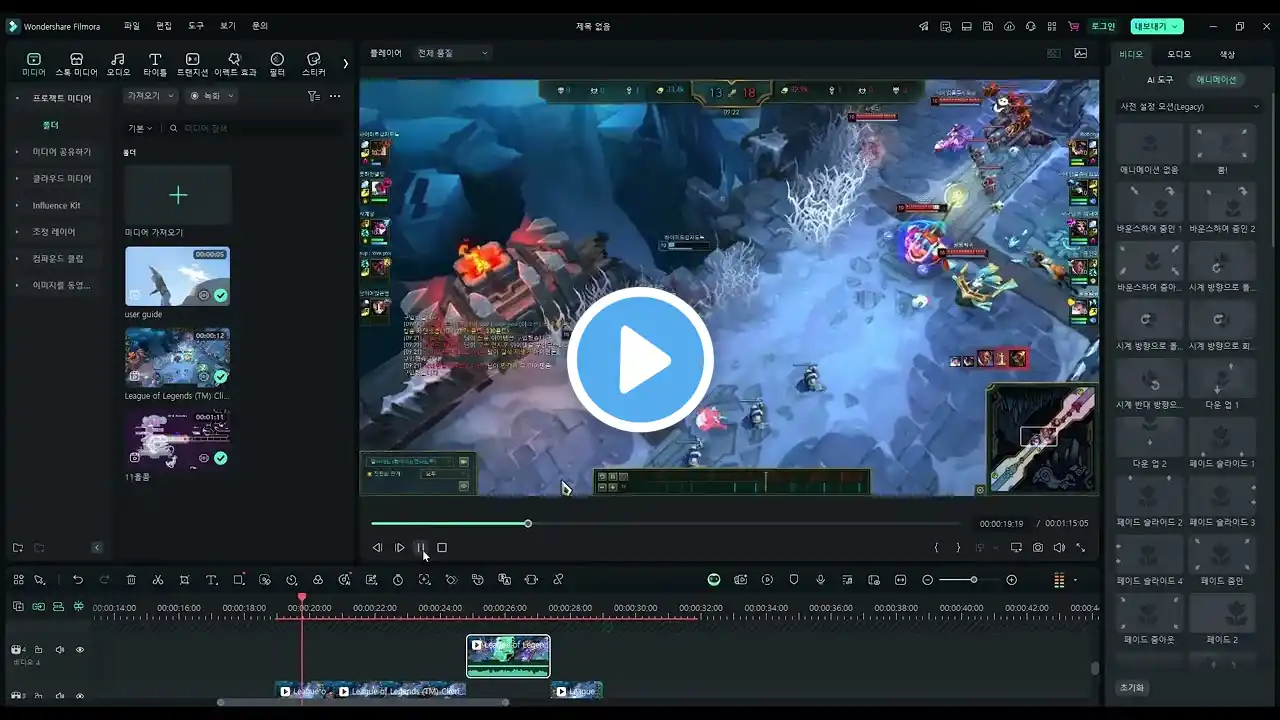
Task: Click the microphone voiceover icon
Action: [x=821, y=580]
